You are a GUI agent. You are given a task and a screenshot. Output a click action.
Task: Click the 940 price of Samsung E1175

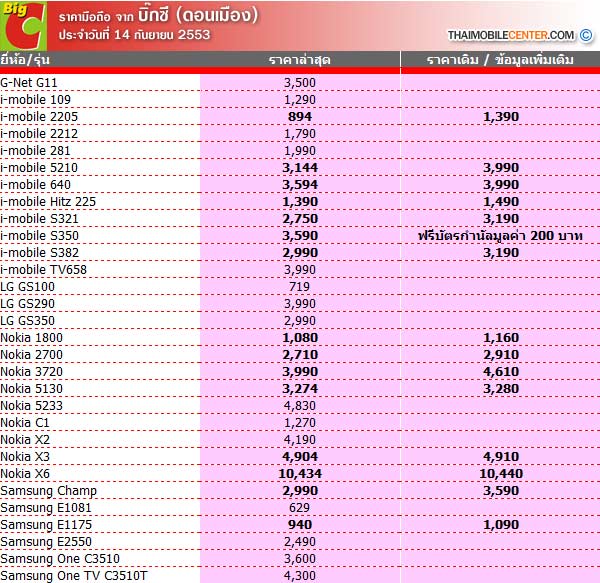(300, 525)
